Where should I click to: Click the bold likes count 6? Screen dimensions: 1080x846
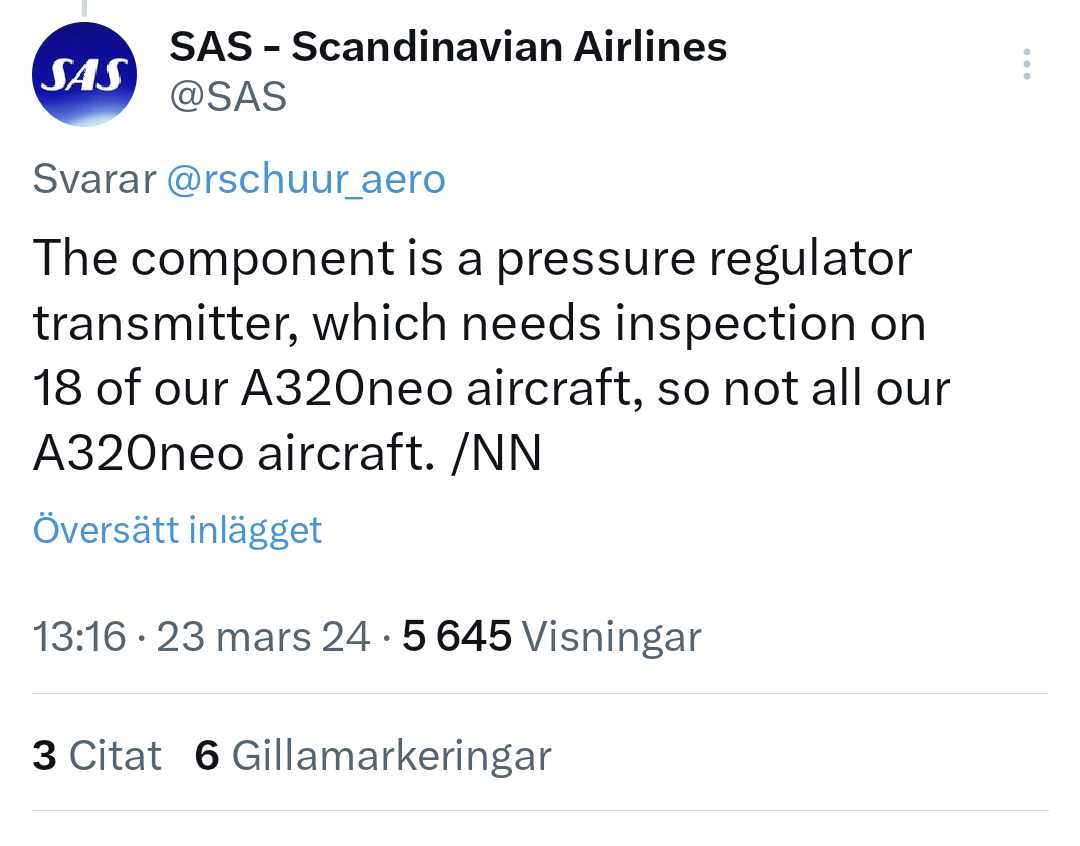(x=207, y=755)
